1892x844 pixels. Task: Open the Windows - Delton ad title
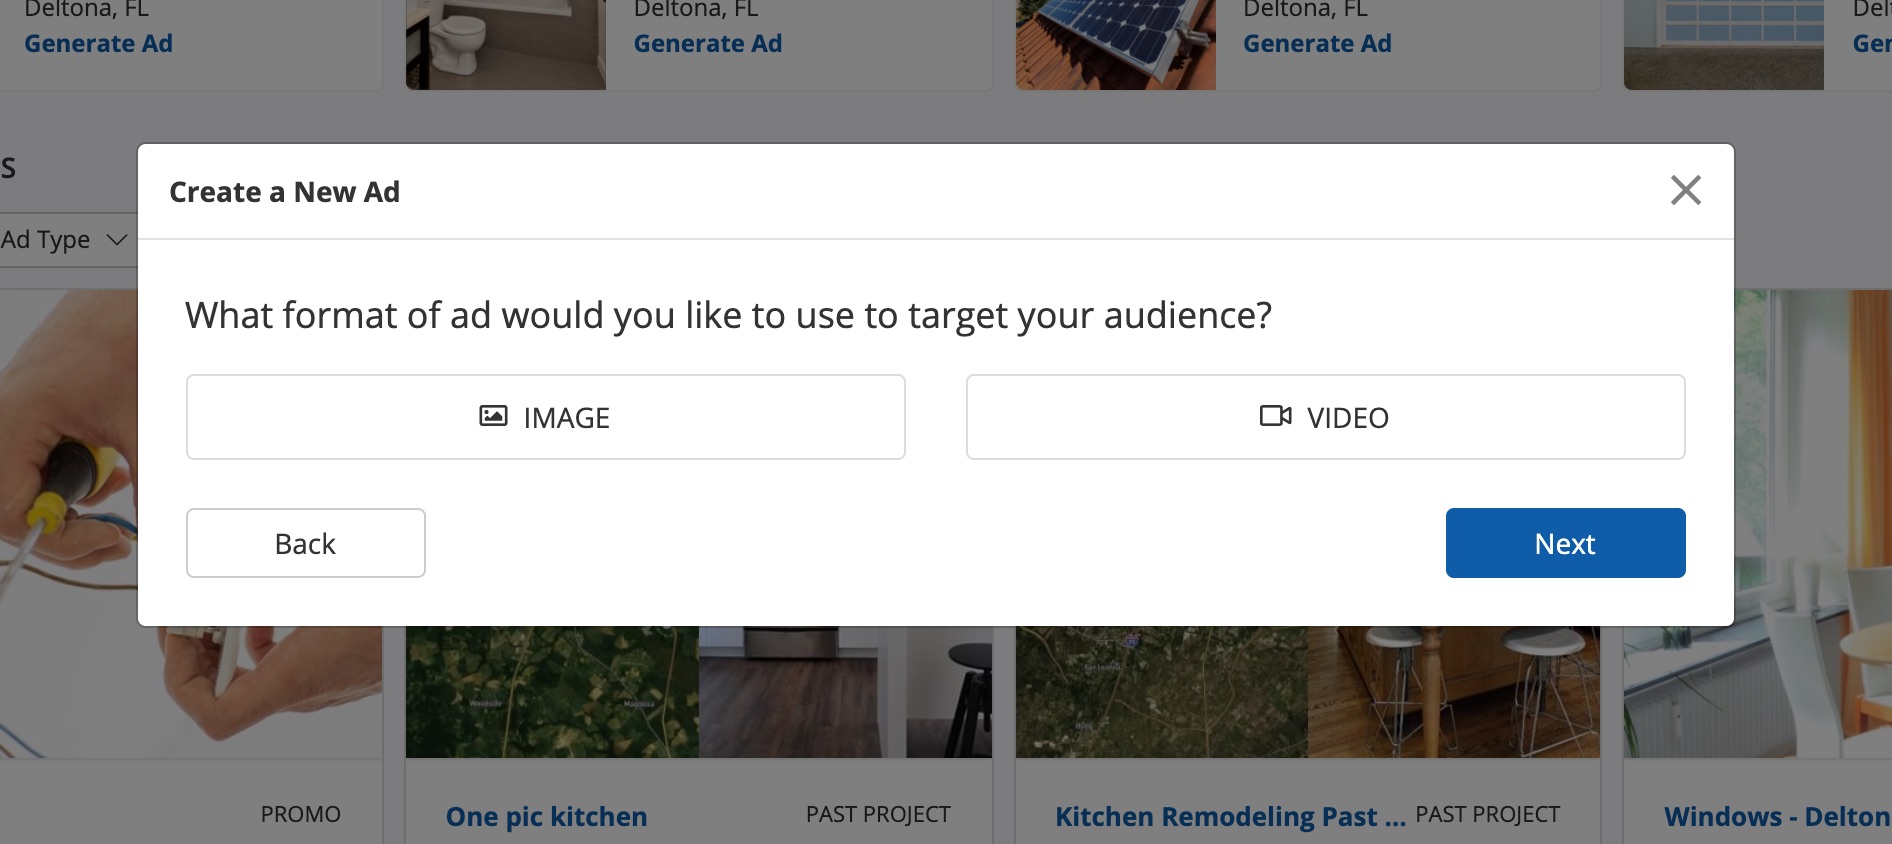1776,816
